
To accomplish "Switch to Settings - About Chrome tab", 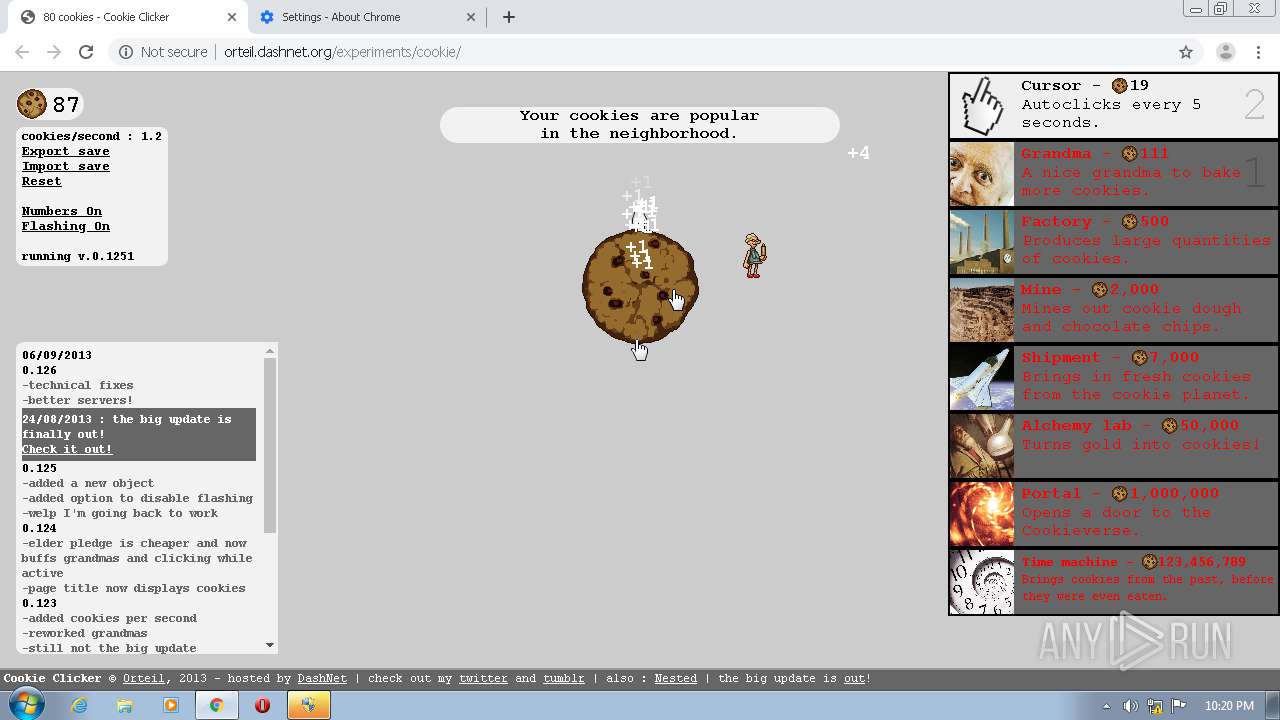I will pos(365,17).
